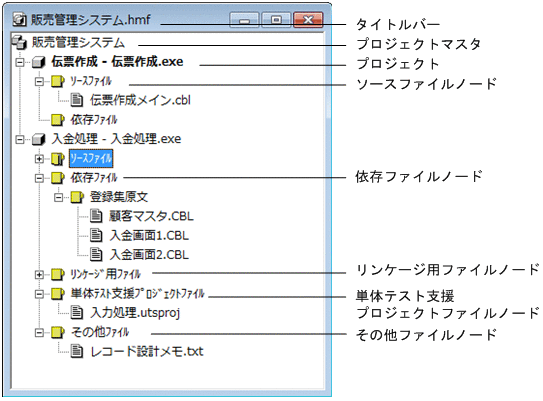This screenshot has height=401, width=543.
Task: Collapse the 入金処理 - 入金処理.exe project
Action: (20, 140)
